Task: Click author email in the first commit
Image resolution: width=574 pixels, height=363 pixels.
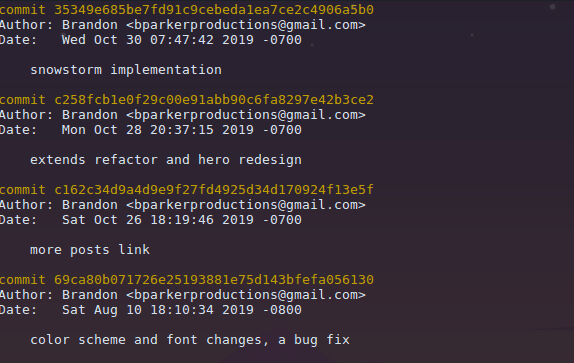Action: point(246,25)
